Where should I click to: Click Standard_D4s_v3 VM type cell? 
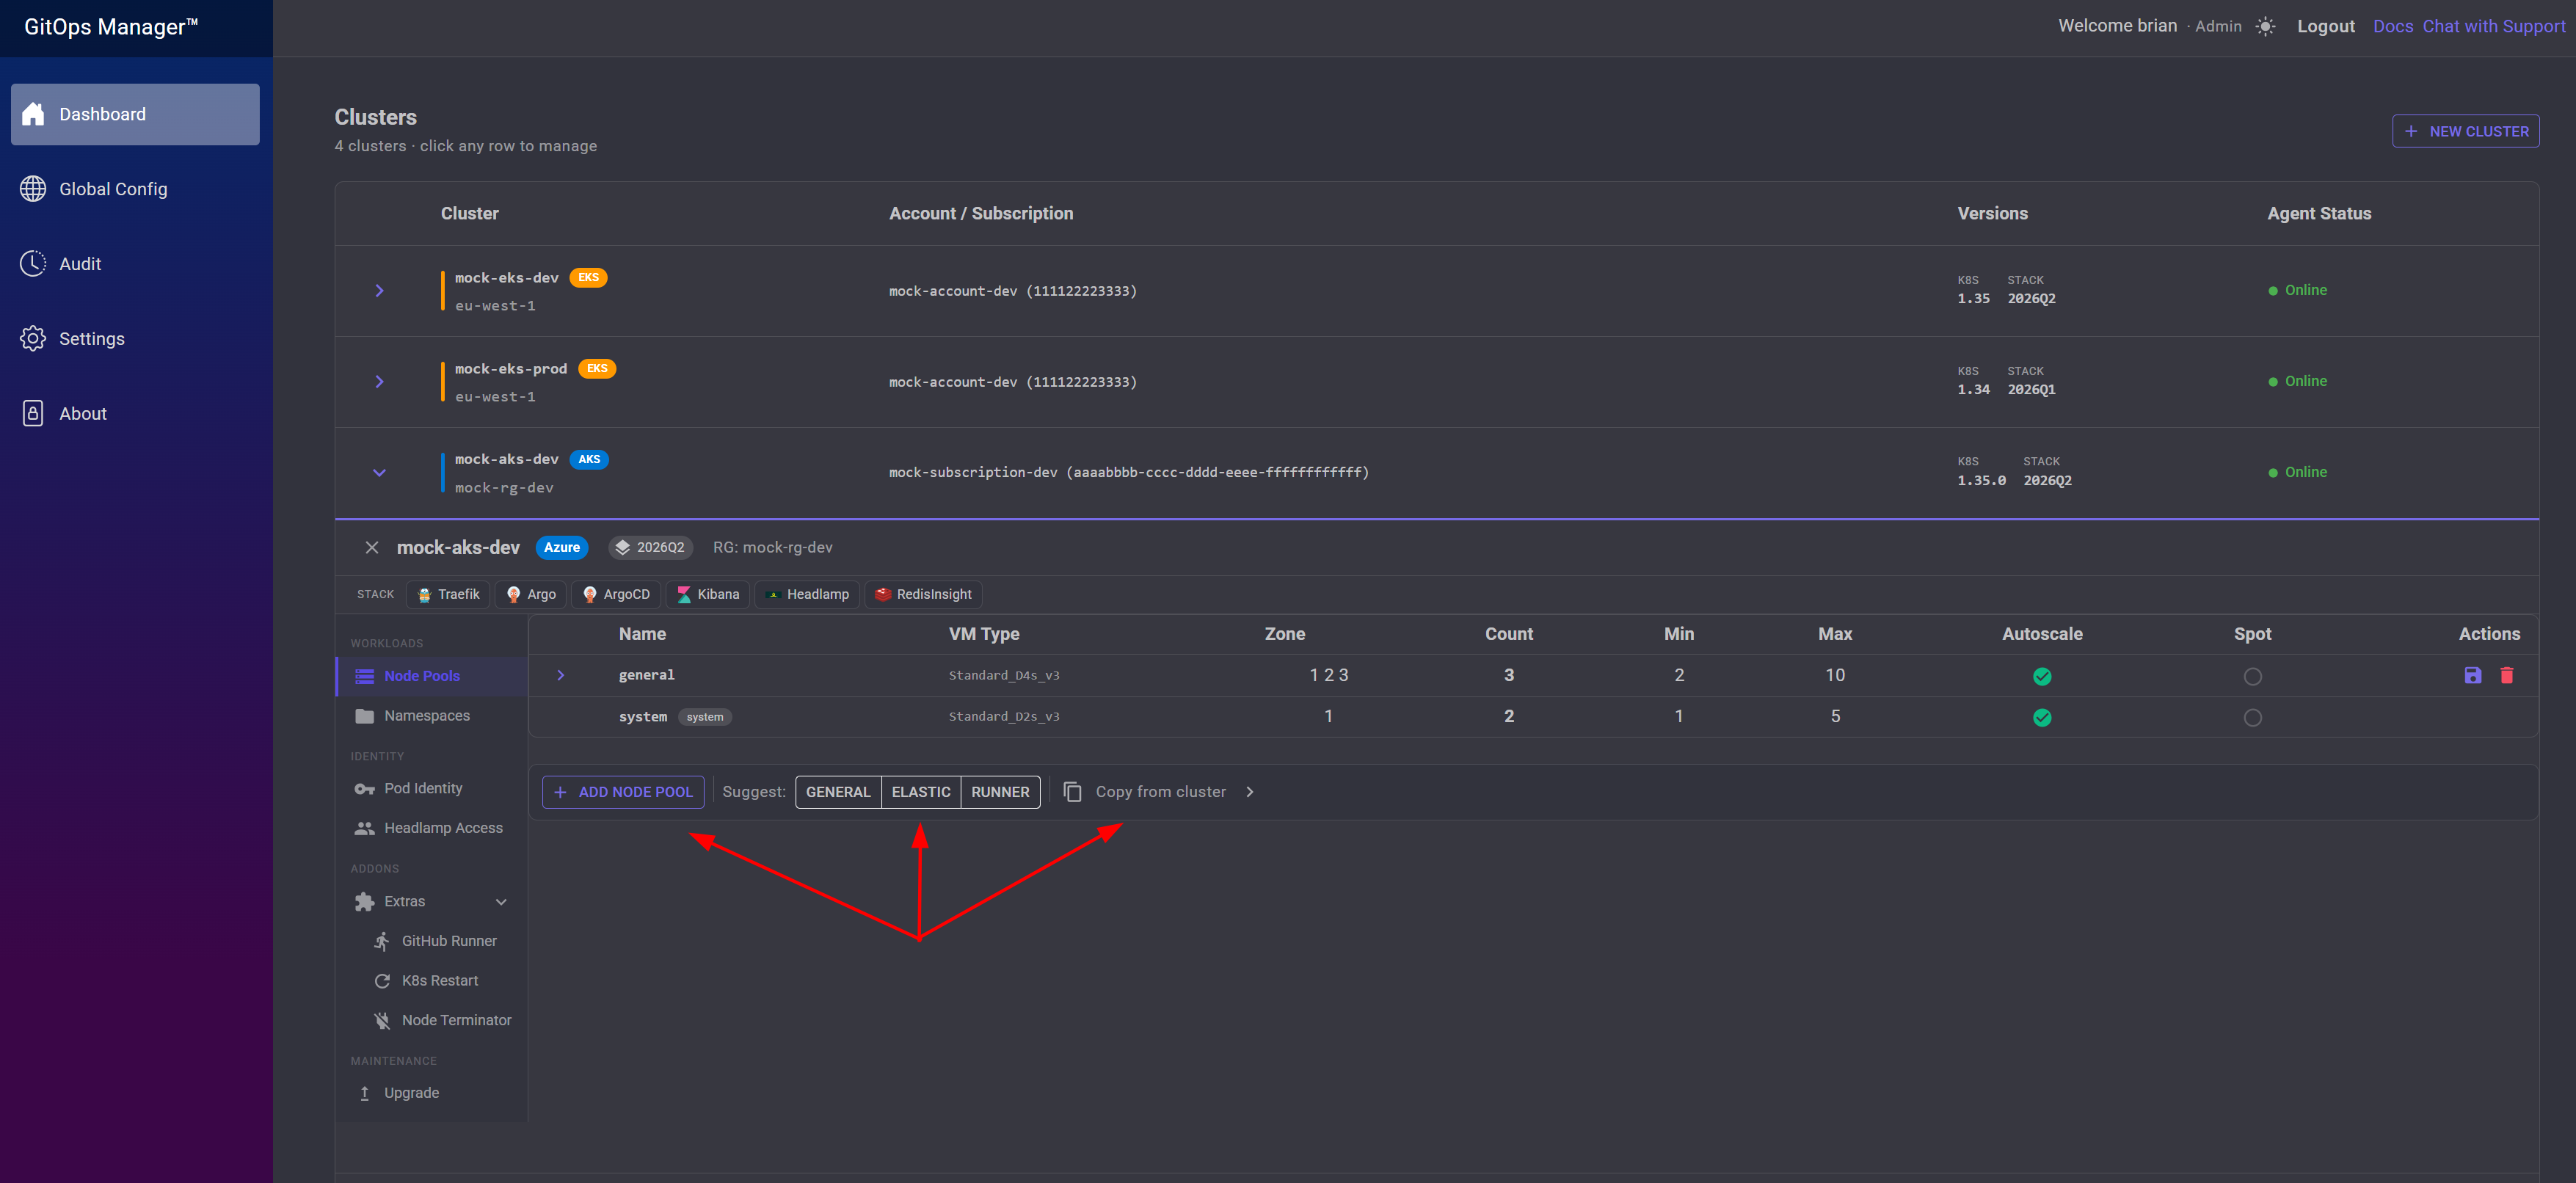tap(1004, 676)
